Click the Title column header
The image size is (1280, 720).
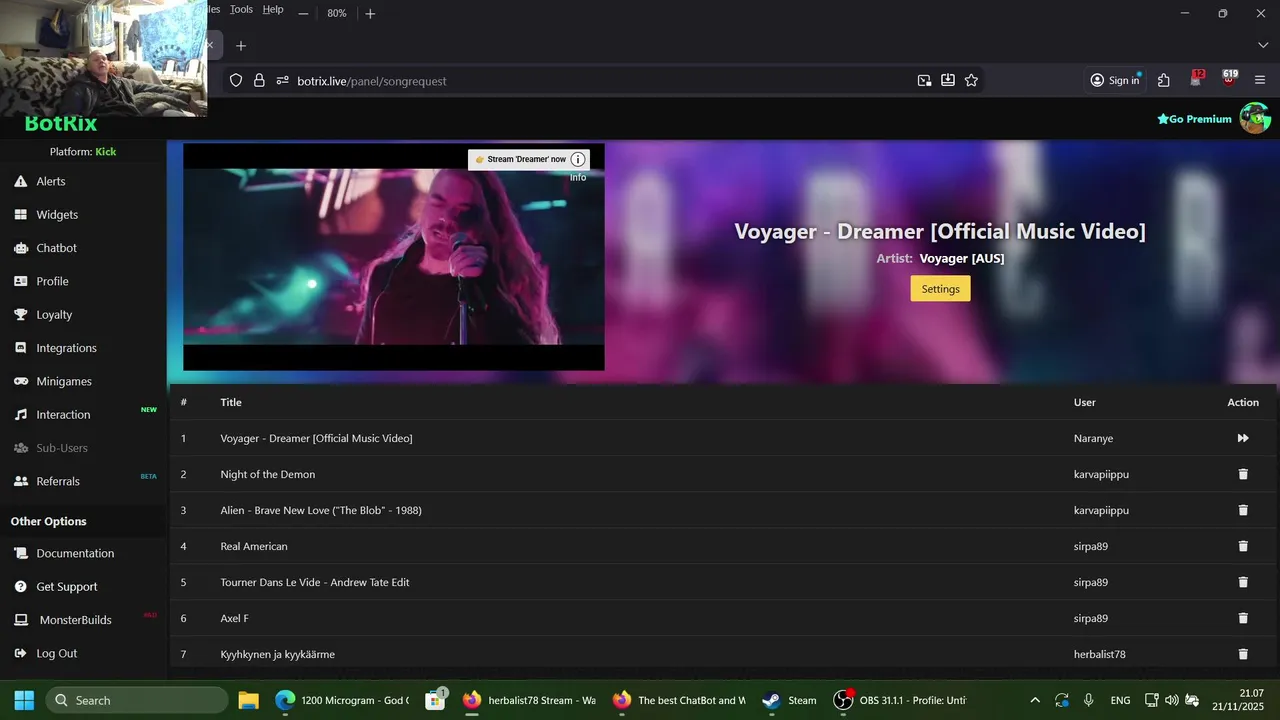click(231, 402)
